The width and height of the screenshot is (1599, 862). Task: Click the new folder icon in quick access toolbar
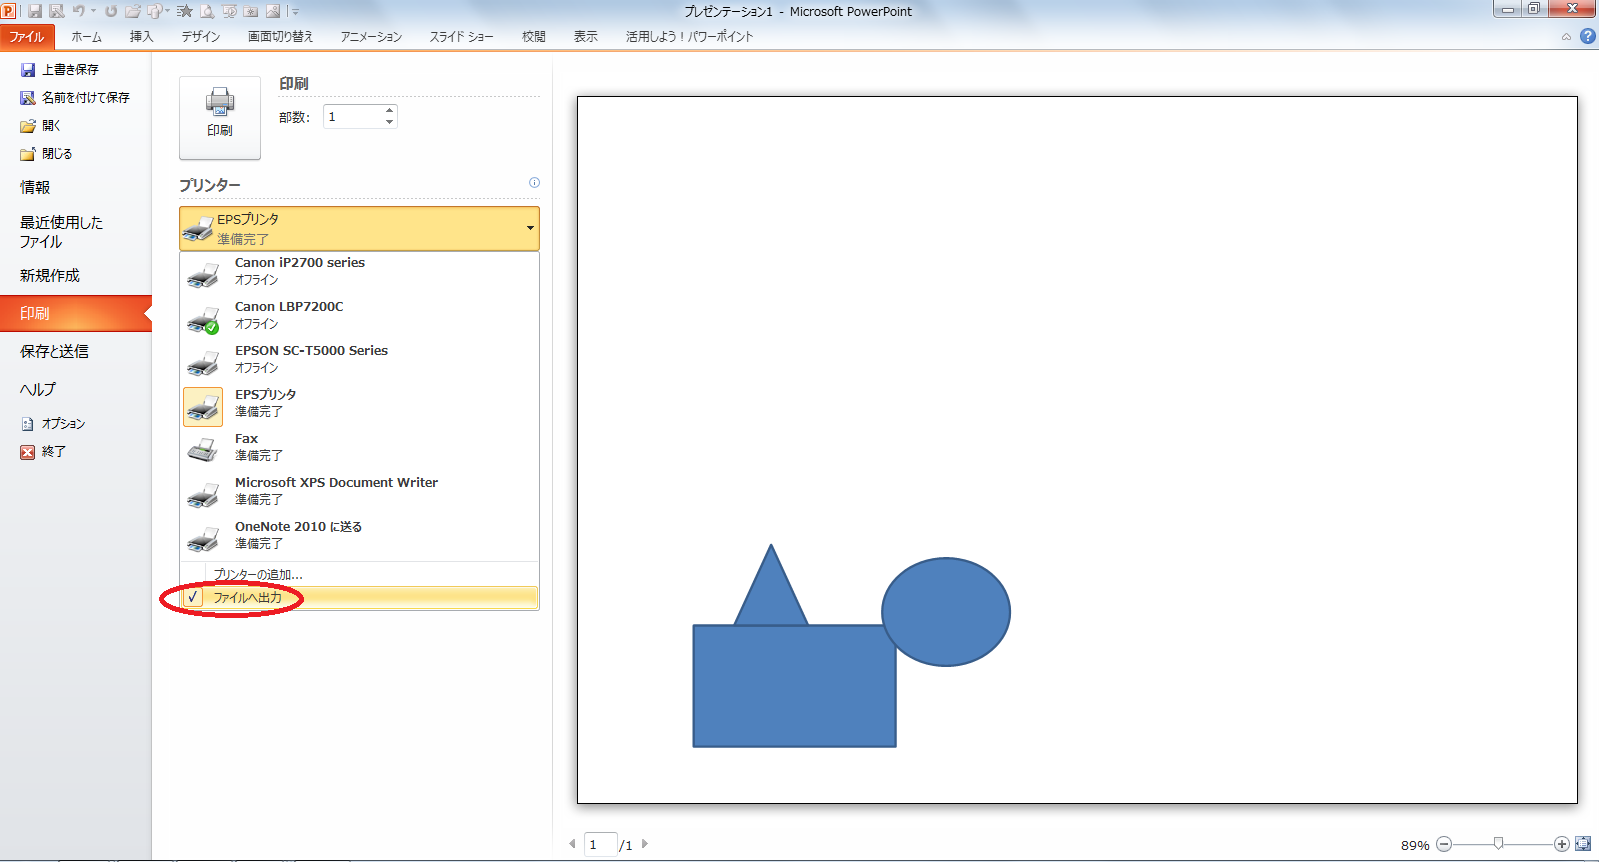click(250, 11)
